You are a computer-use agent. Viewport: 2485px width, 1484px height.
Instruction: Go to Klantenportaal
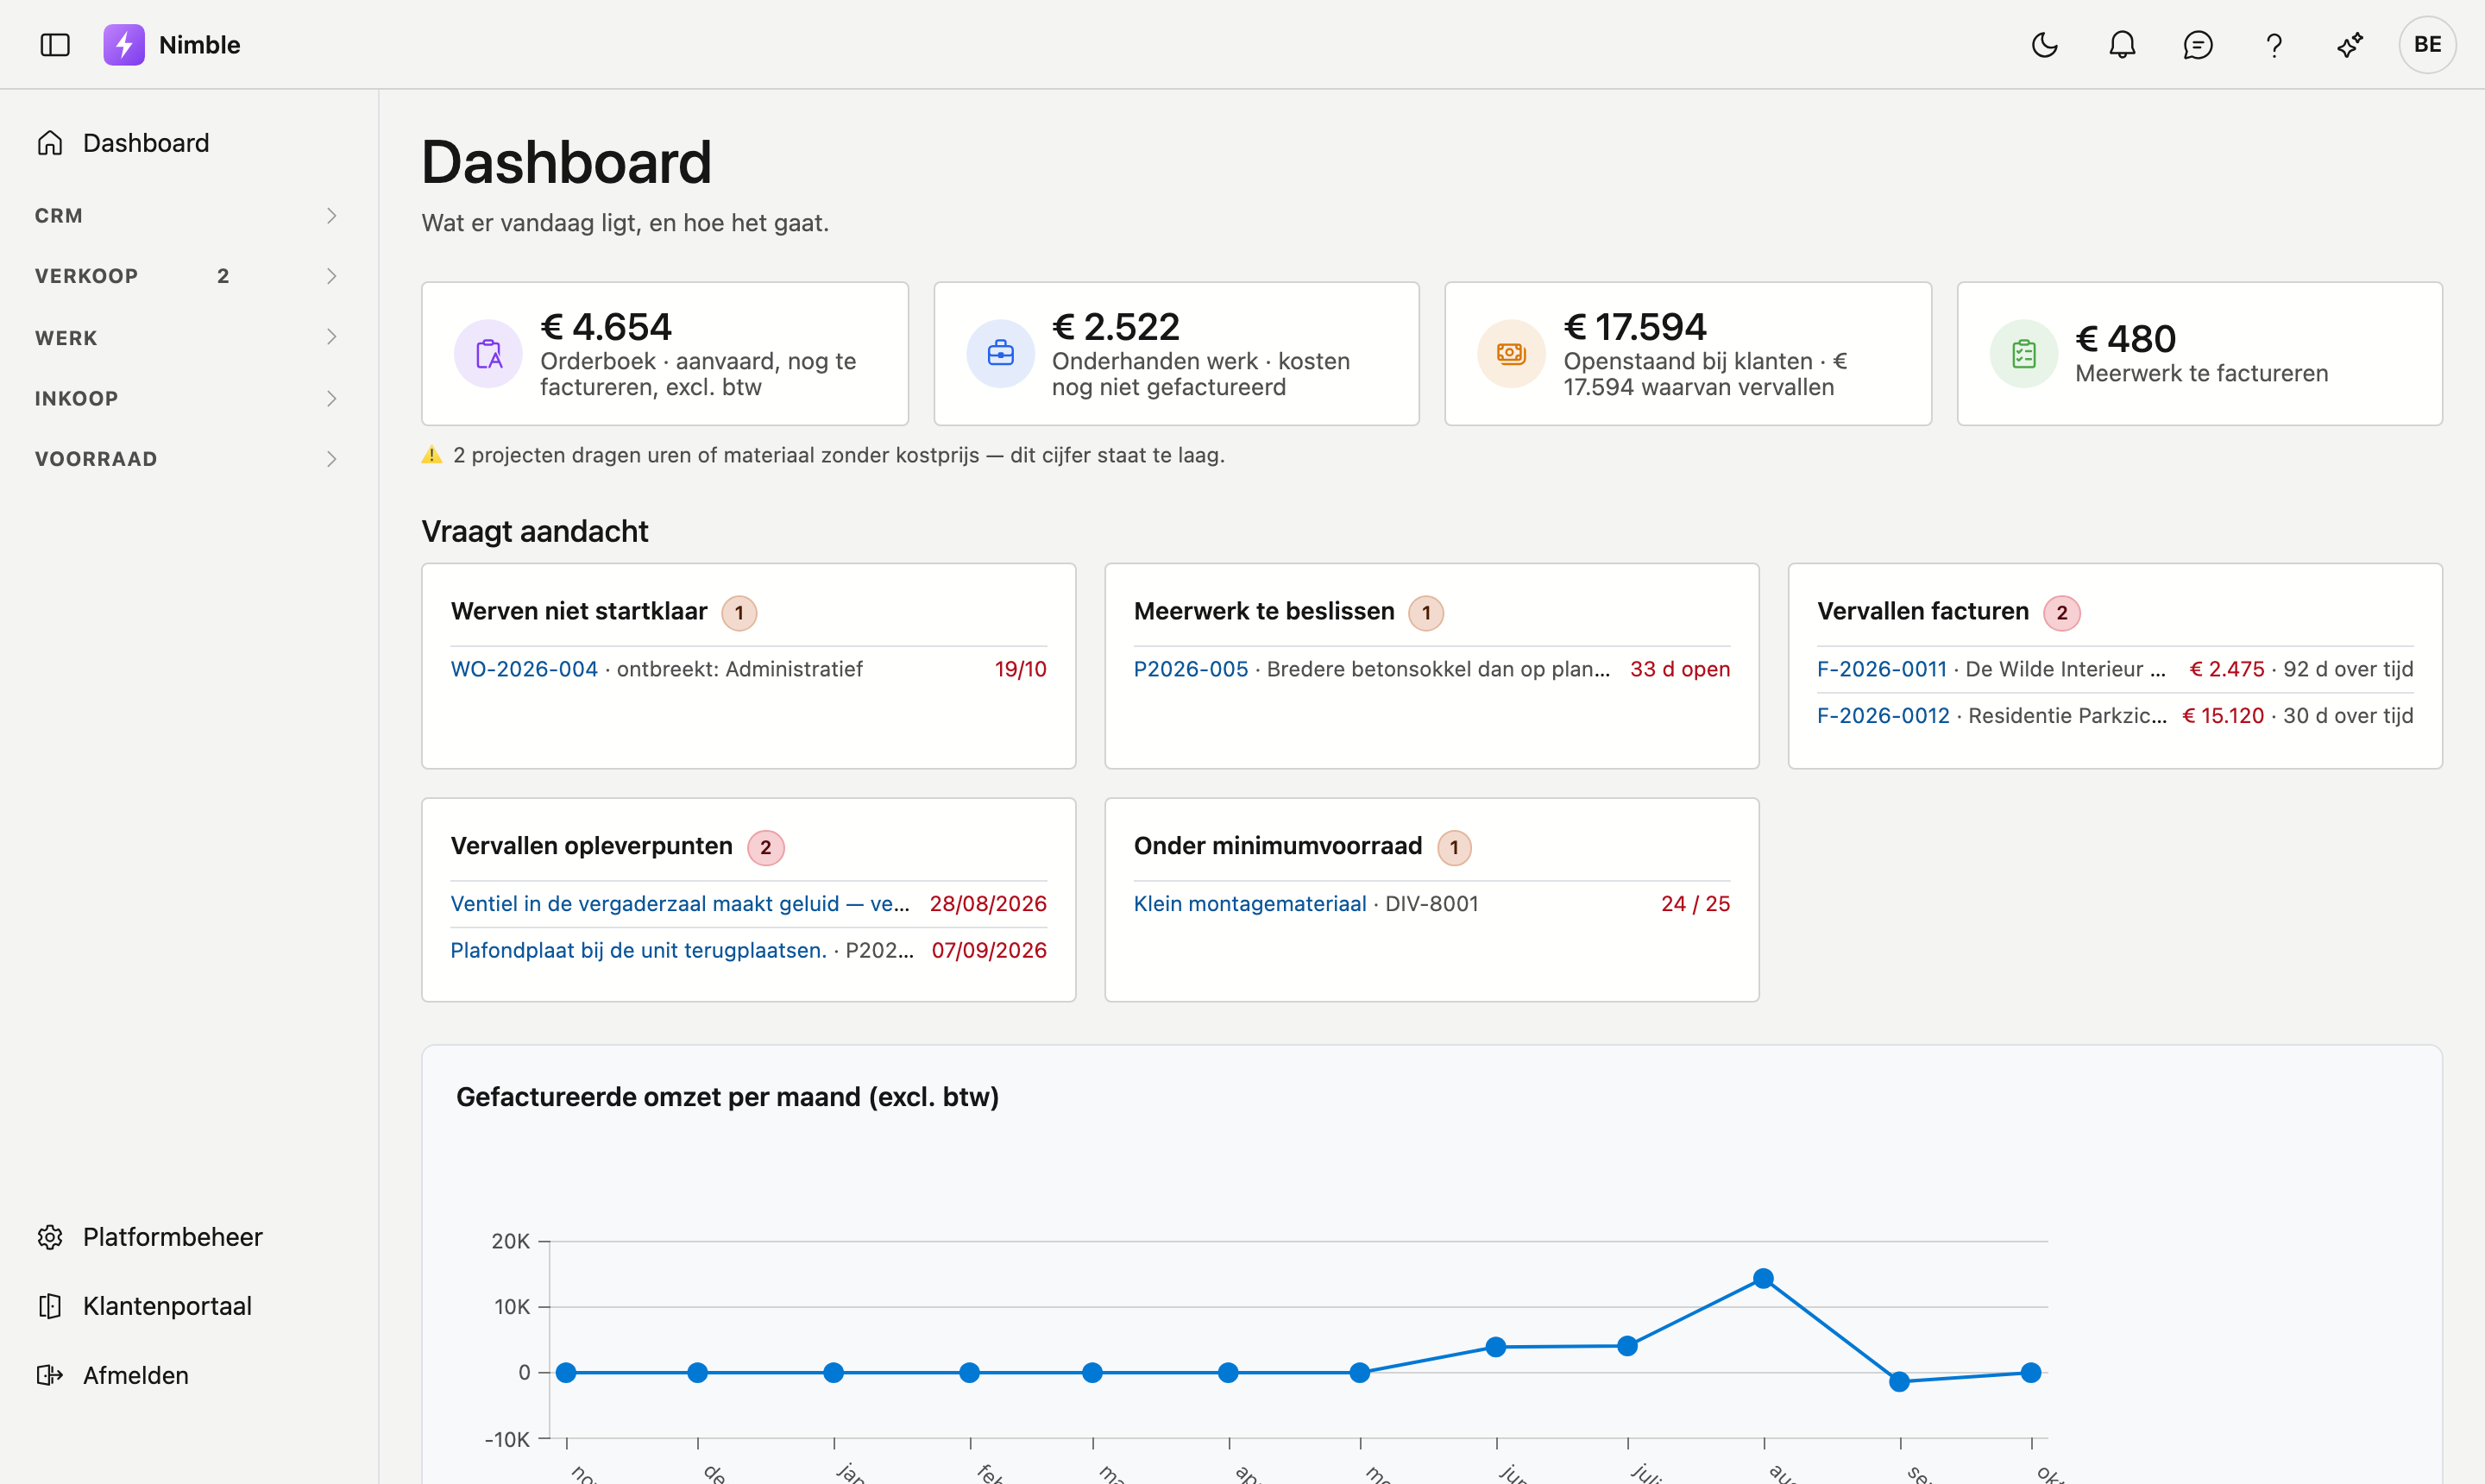click(189, 1306)
